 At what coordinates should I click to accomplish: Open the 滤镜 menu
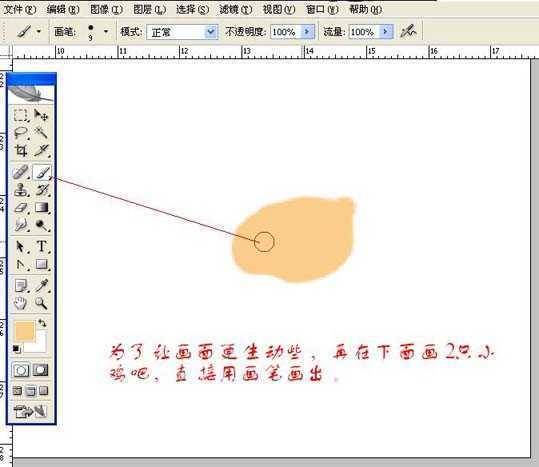point(236,9)
